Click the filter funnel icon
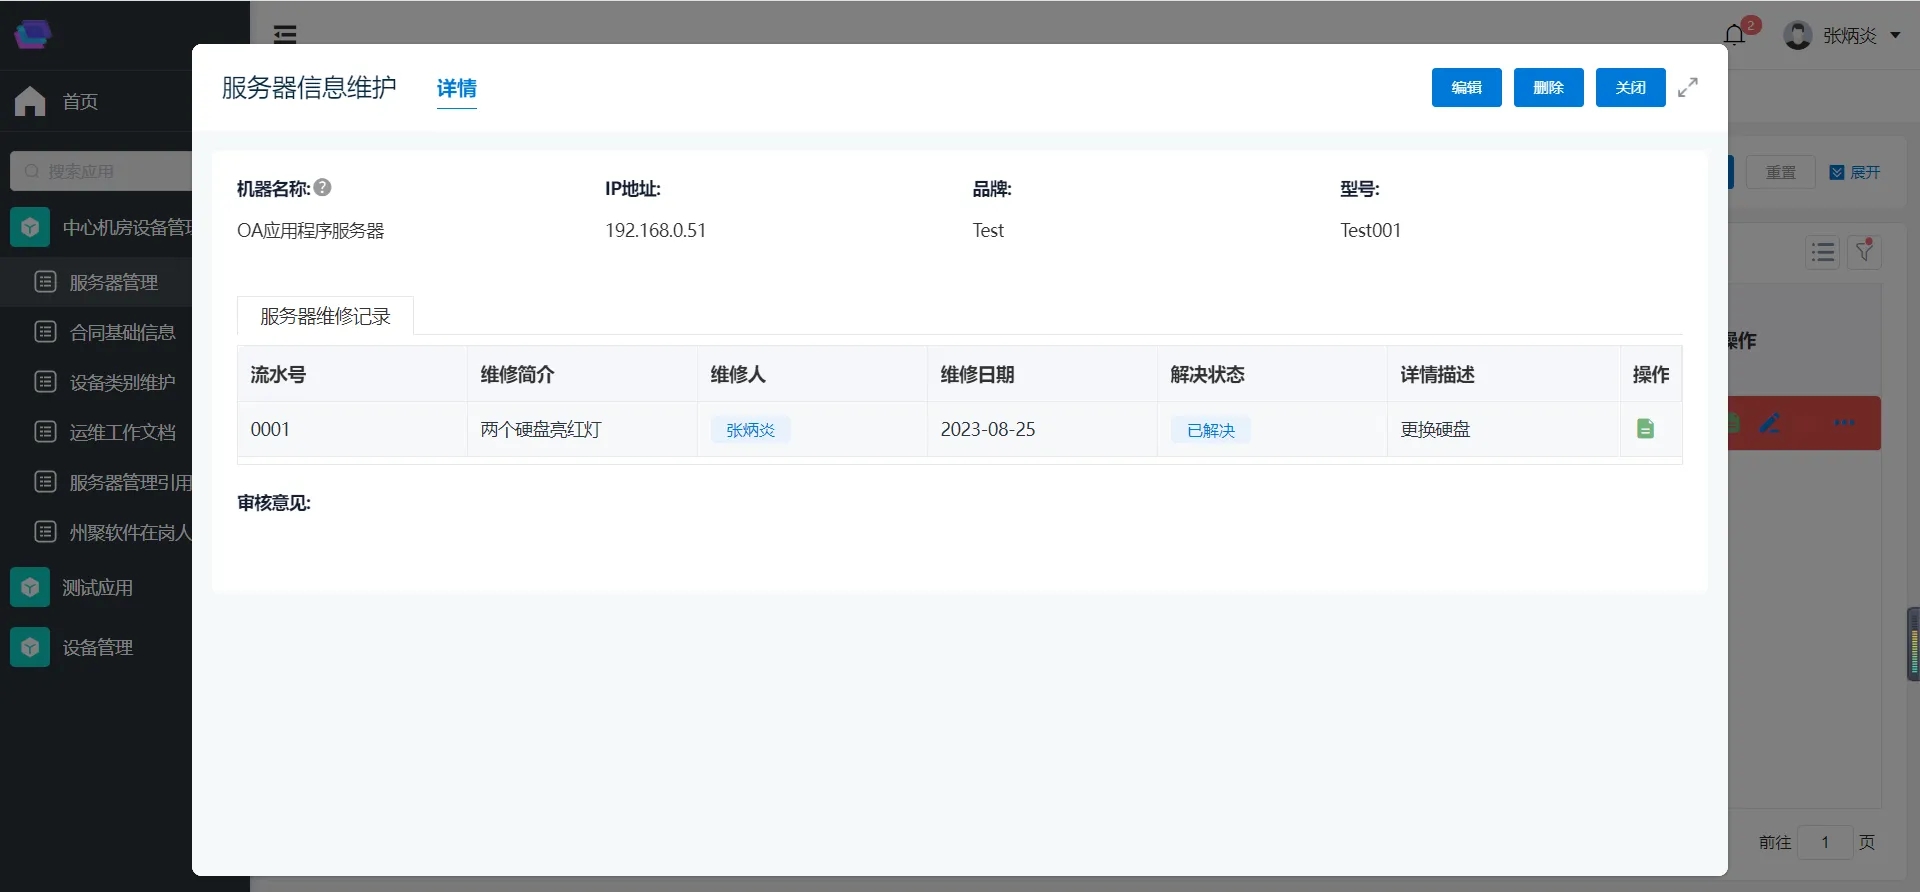This screenshot has height=892, width=1920. point(1864,252)
